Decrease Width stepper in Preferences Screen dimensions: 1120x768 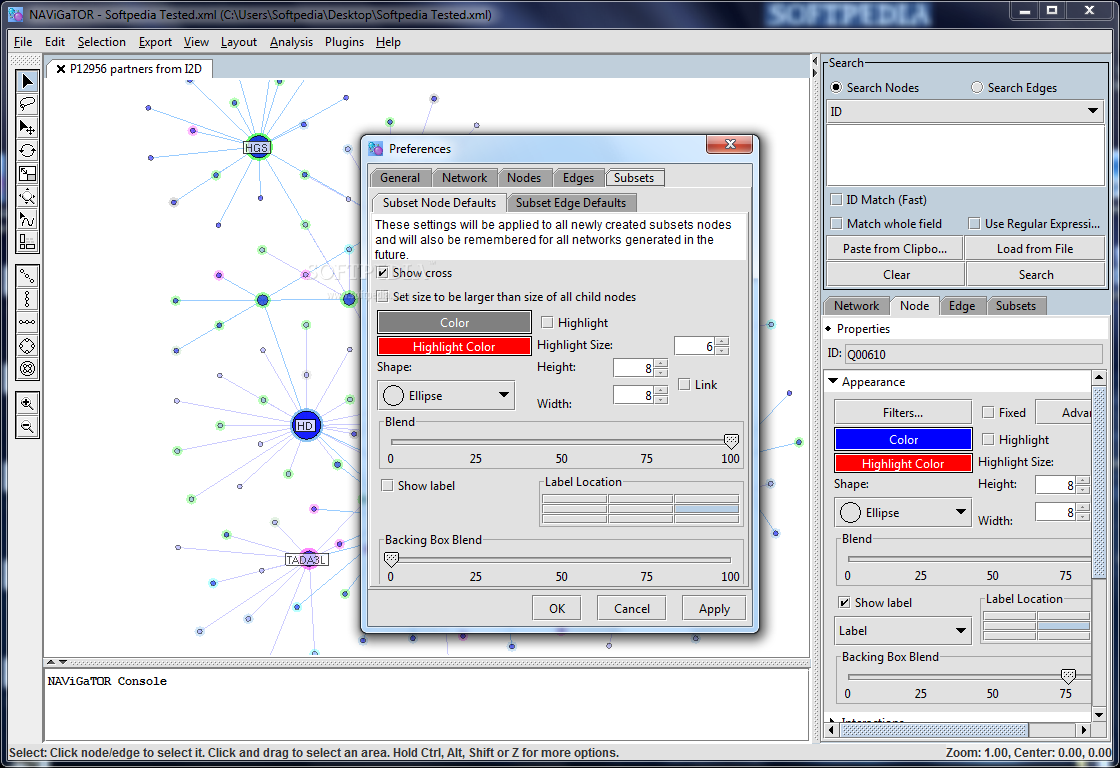click(x=661, y=399)
